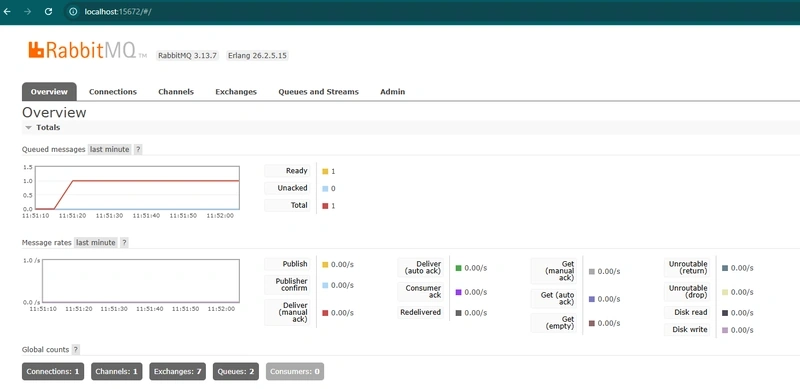800x389 pixels.
Task: Click the dark gray Redelivered swatch
Action: 458,313
